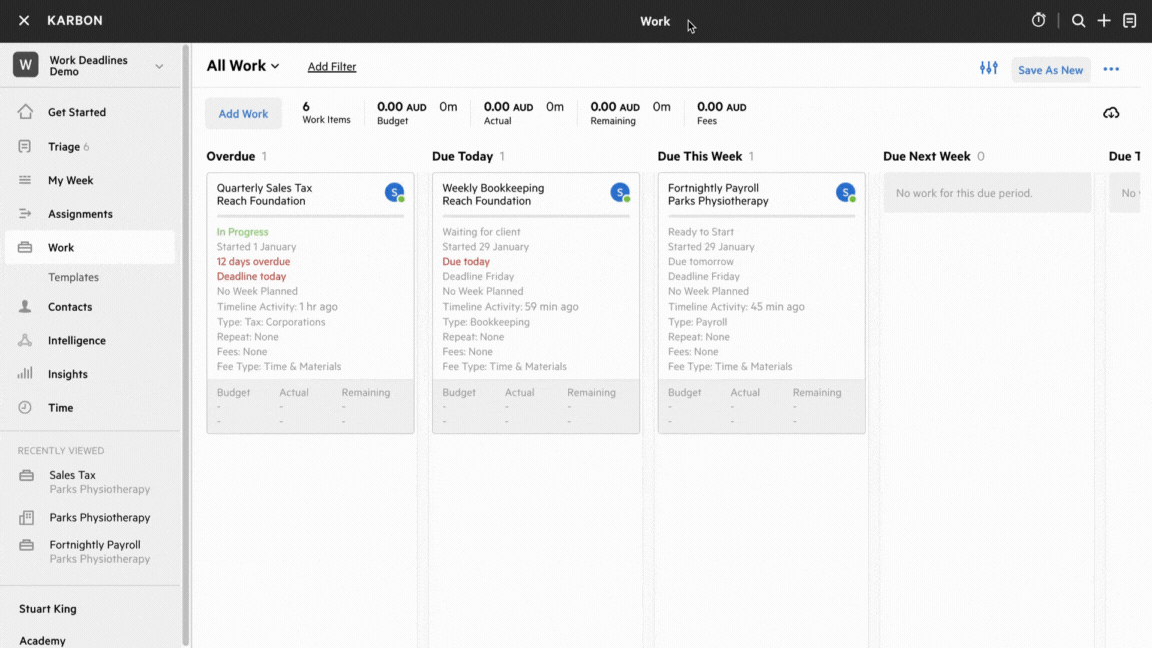Image resolution: width=1152 pixels, height=648 pixels.
Task: Open the three-dot more options menu
Action: point(1111,69)
